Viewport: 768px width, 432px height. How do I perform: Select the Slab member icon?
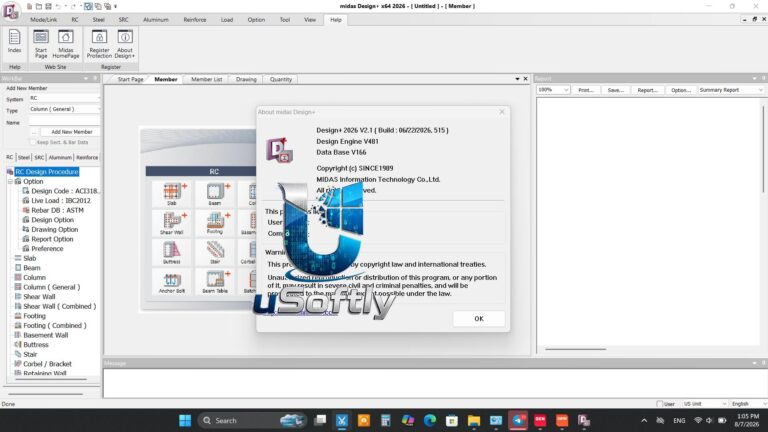(x=172, y=194)
